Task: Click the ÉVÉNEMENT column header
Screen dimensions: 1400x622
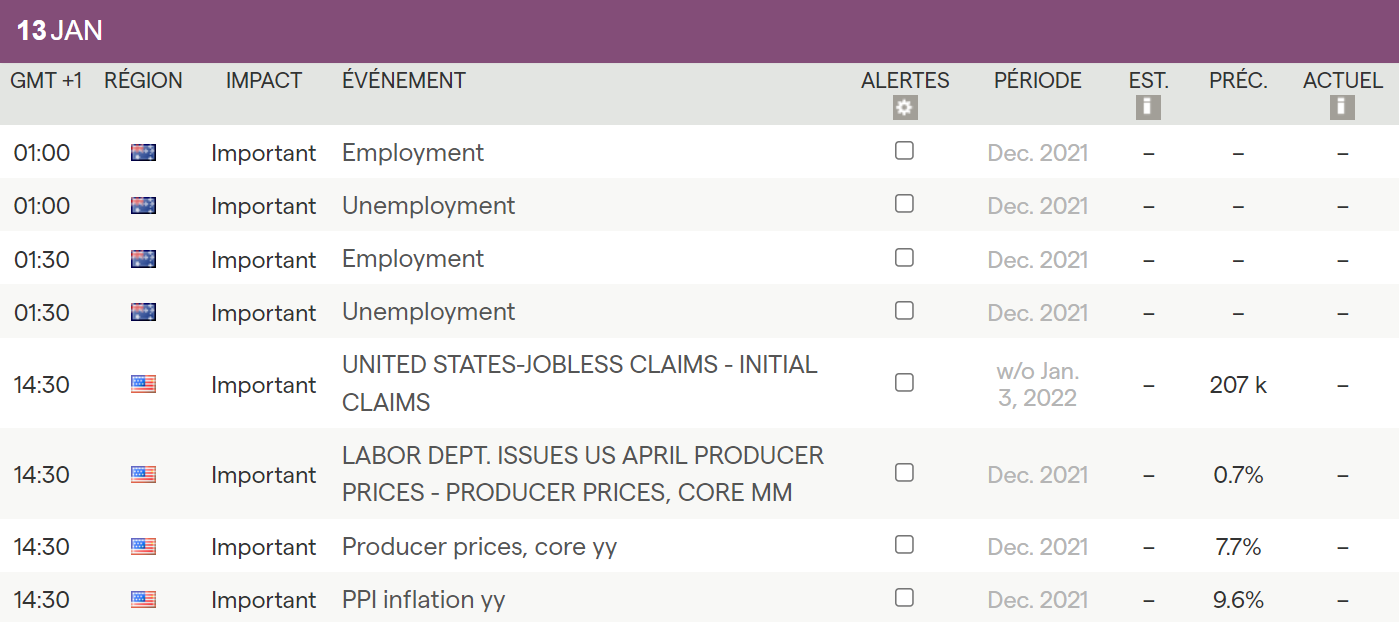Action: click(403, 81)
